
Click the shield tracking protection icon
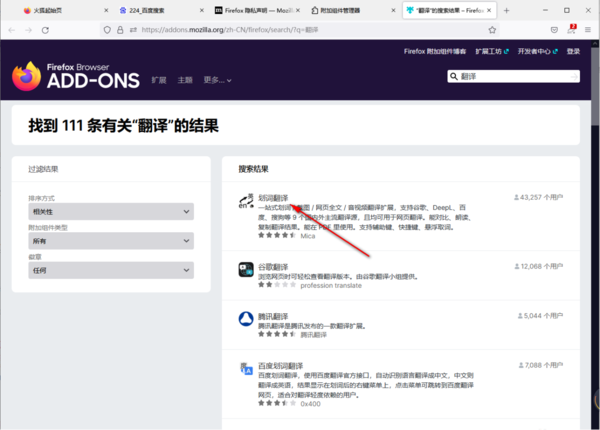(107, 30)
